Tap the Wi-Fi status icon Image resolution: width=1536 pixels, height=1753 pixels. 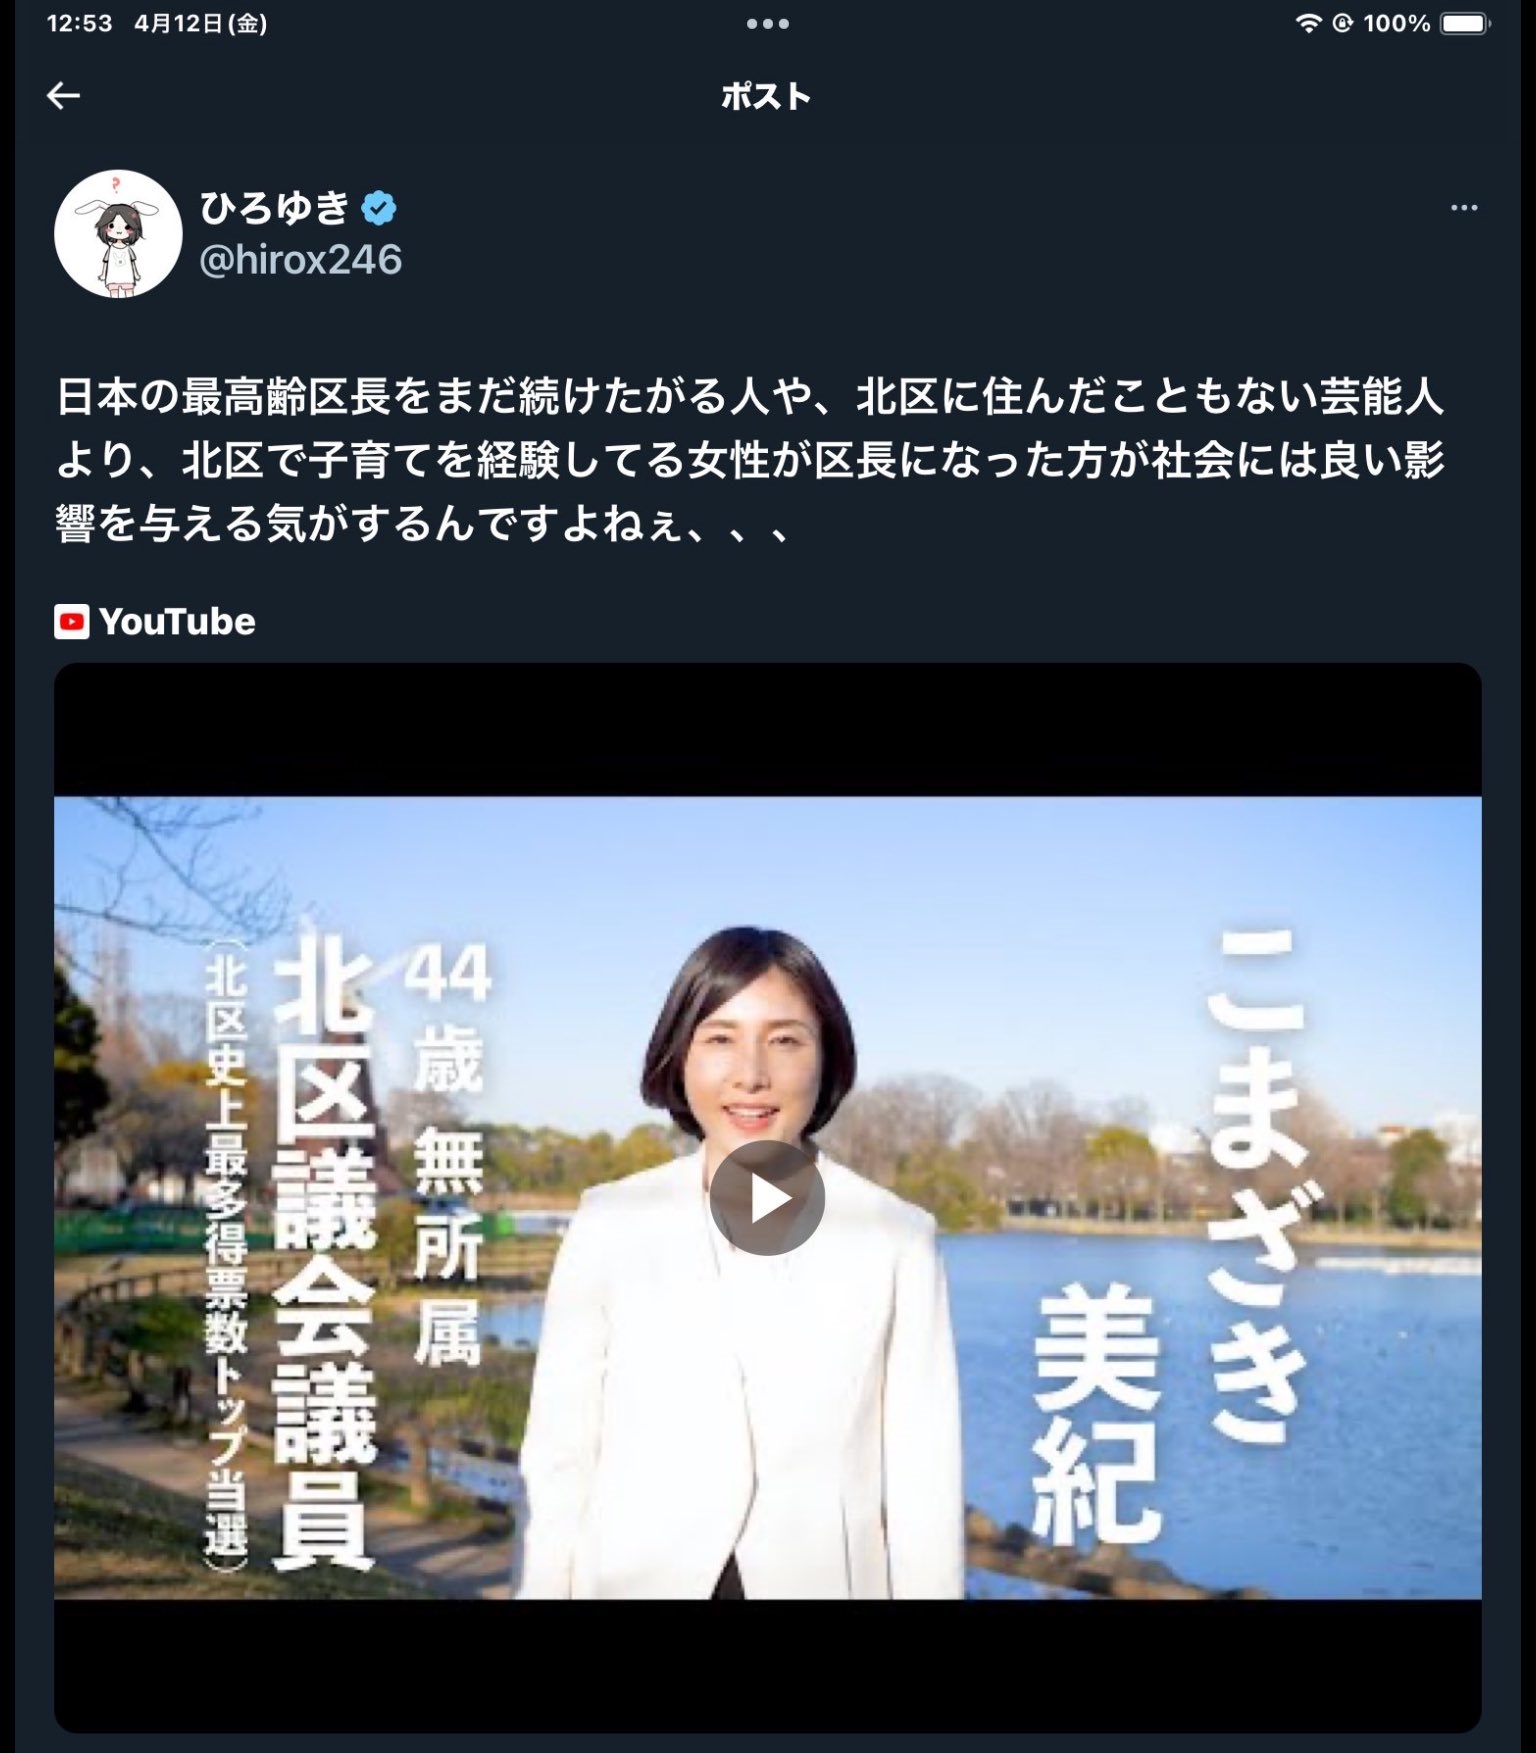(x=1308, y=24)
